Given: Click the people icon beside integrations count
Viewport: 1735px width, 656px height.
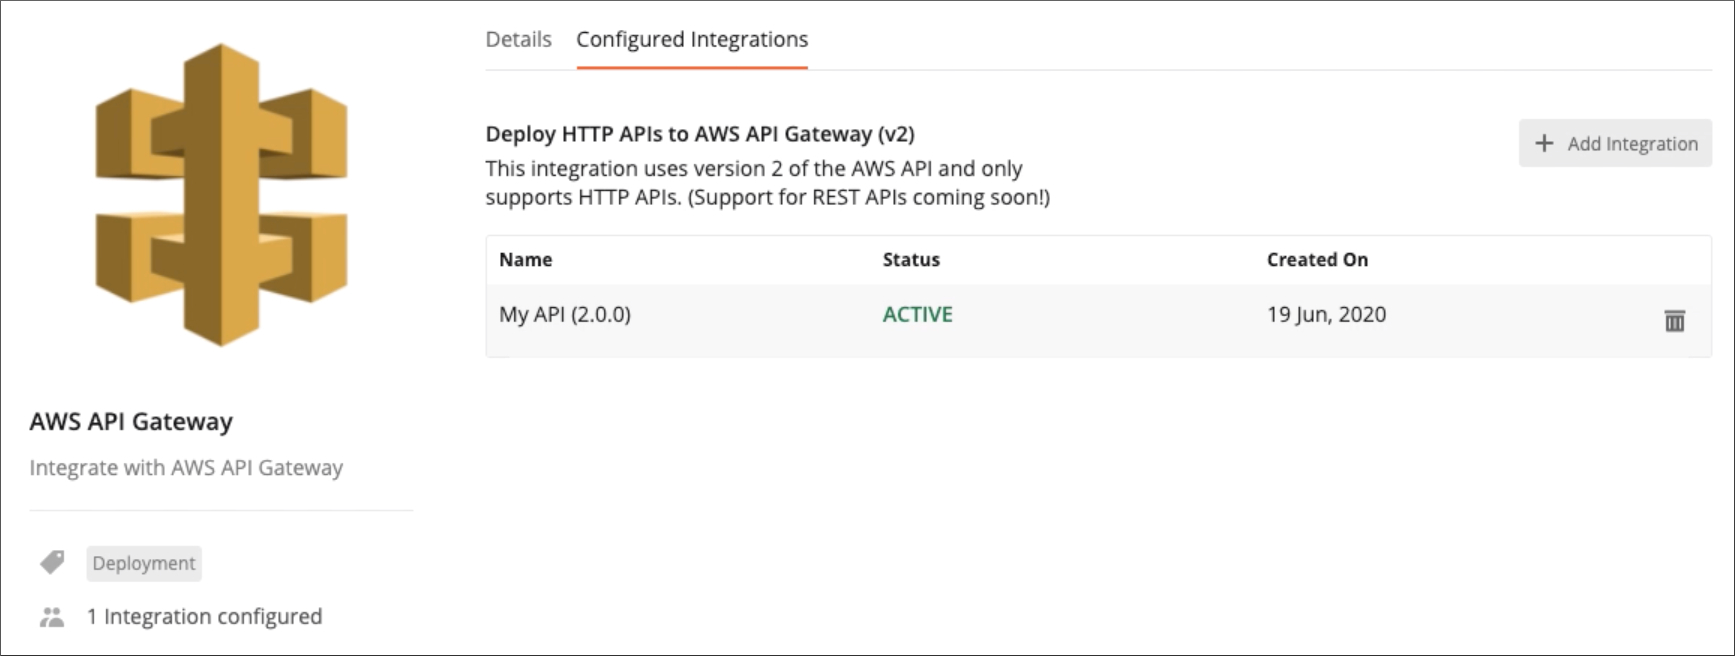Looking at the screenshot, I should [x=52, y=617].
